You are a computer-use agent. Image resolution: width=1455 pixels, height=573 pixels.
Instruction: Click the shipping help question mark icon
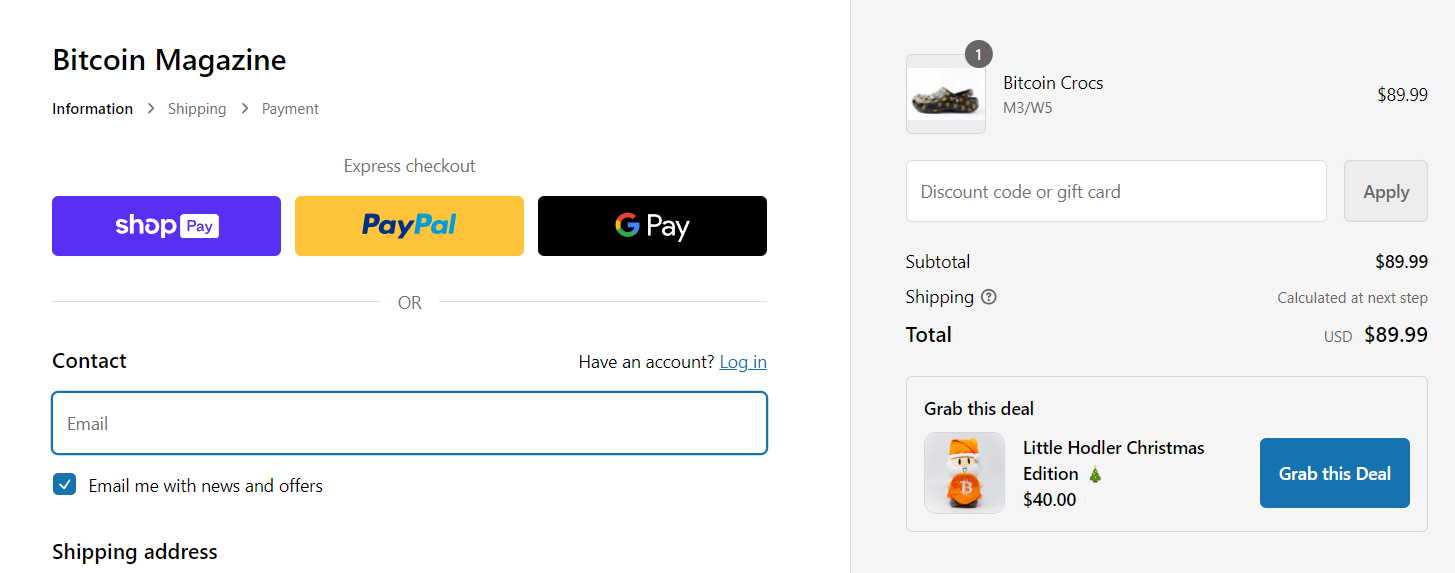point(989,297)
